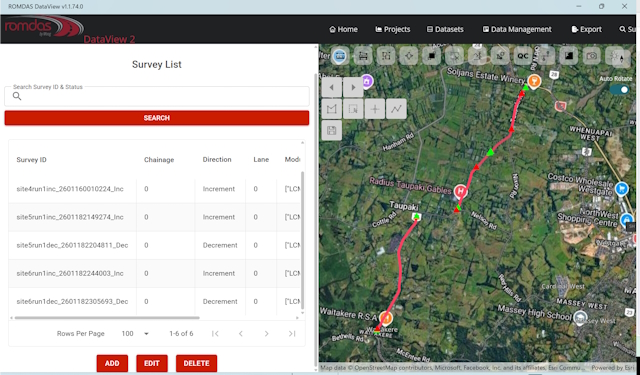Click the black square icon left of camera
This screenshot has width=640, height=375.
coord(569,56)
